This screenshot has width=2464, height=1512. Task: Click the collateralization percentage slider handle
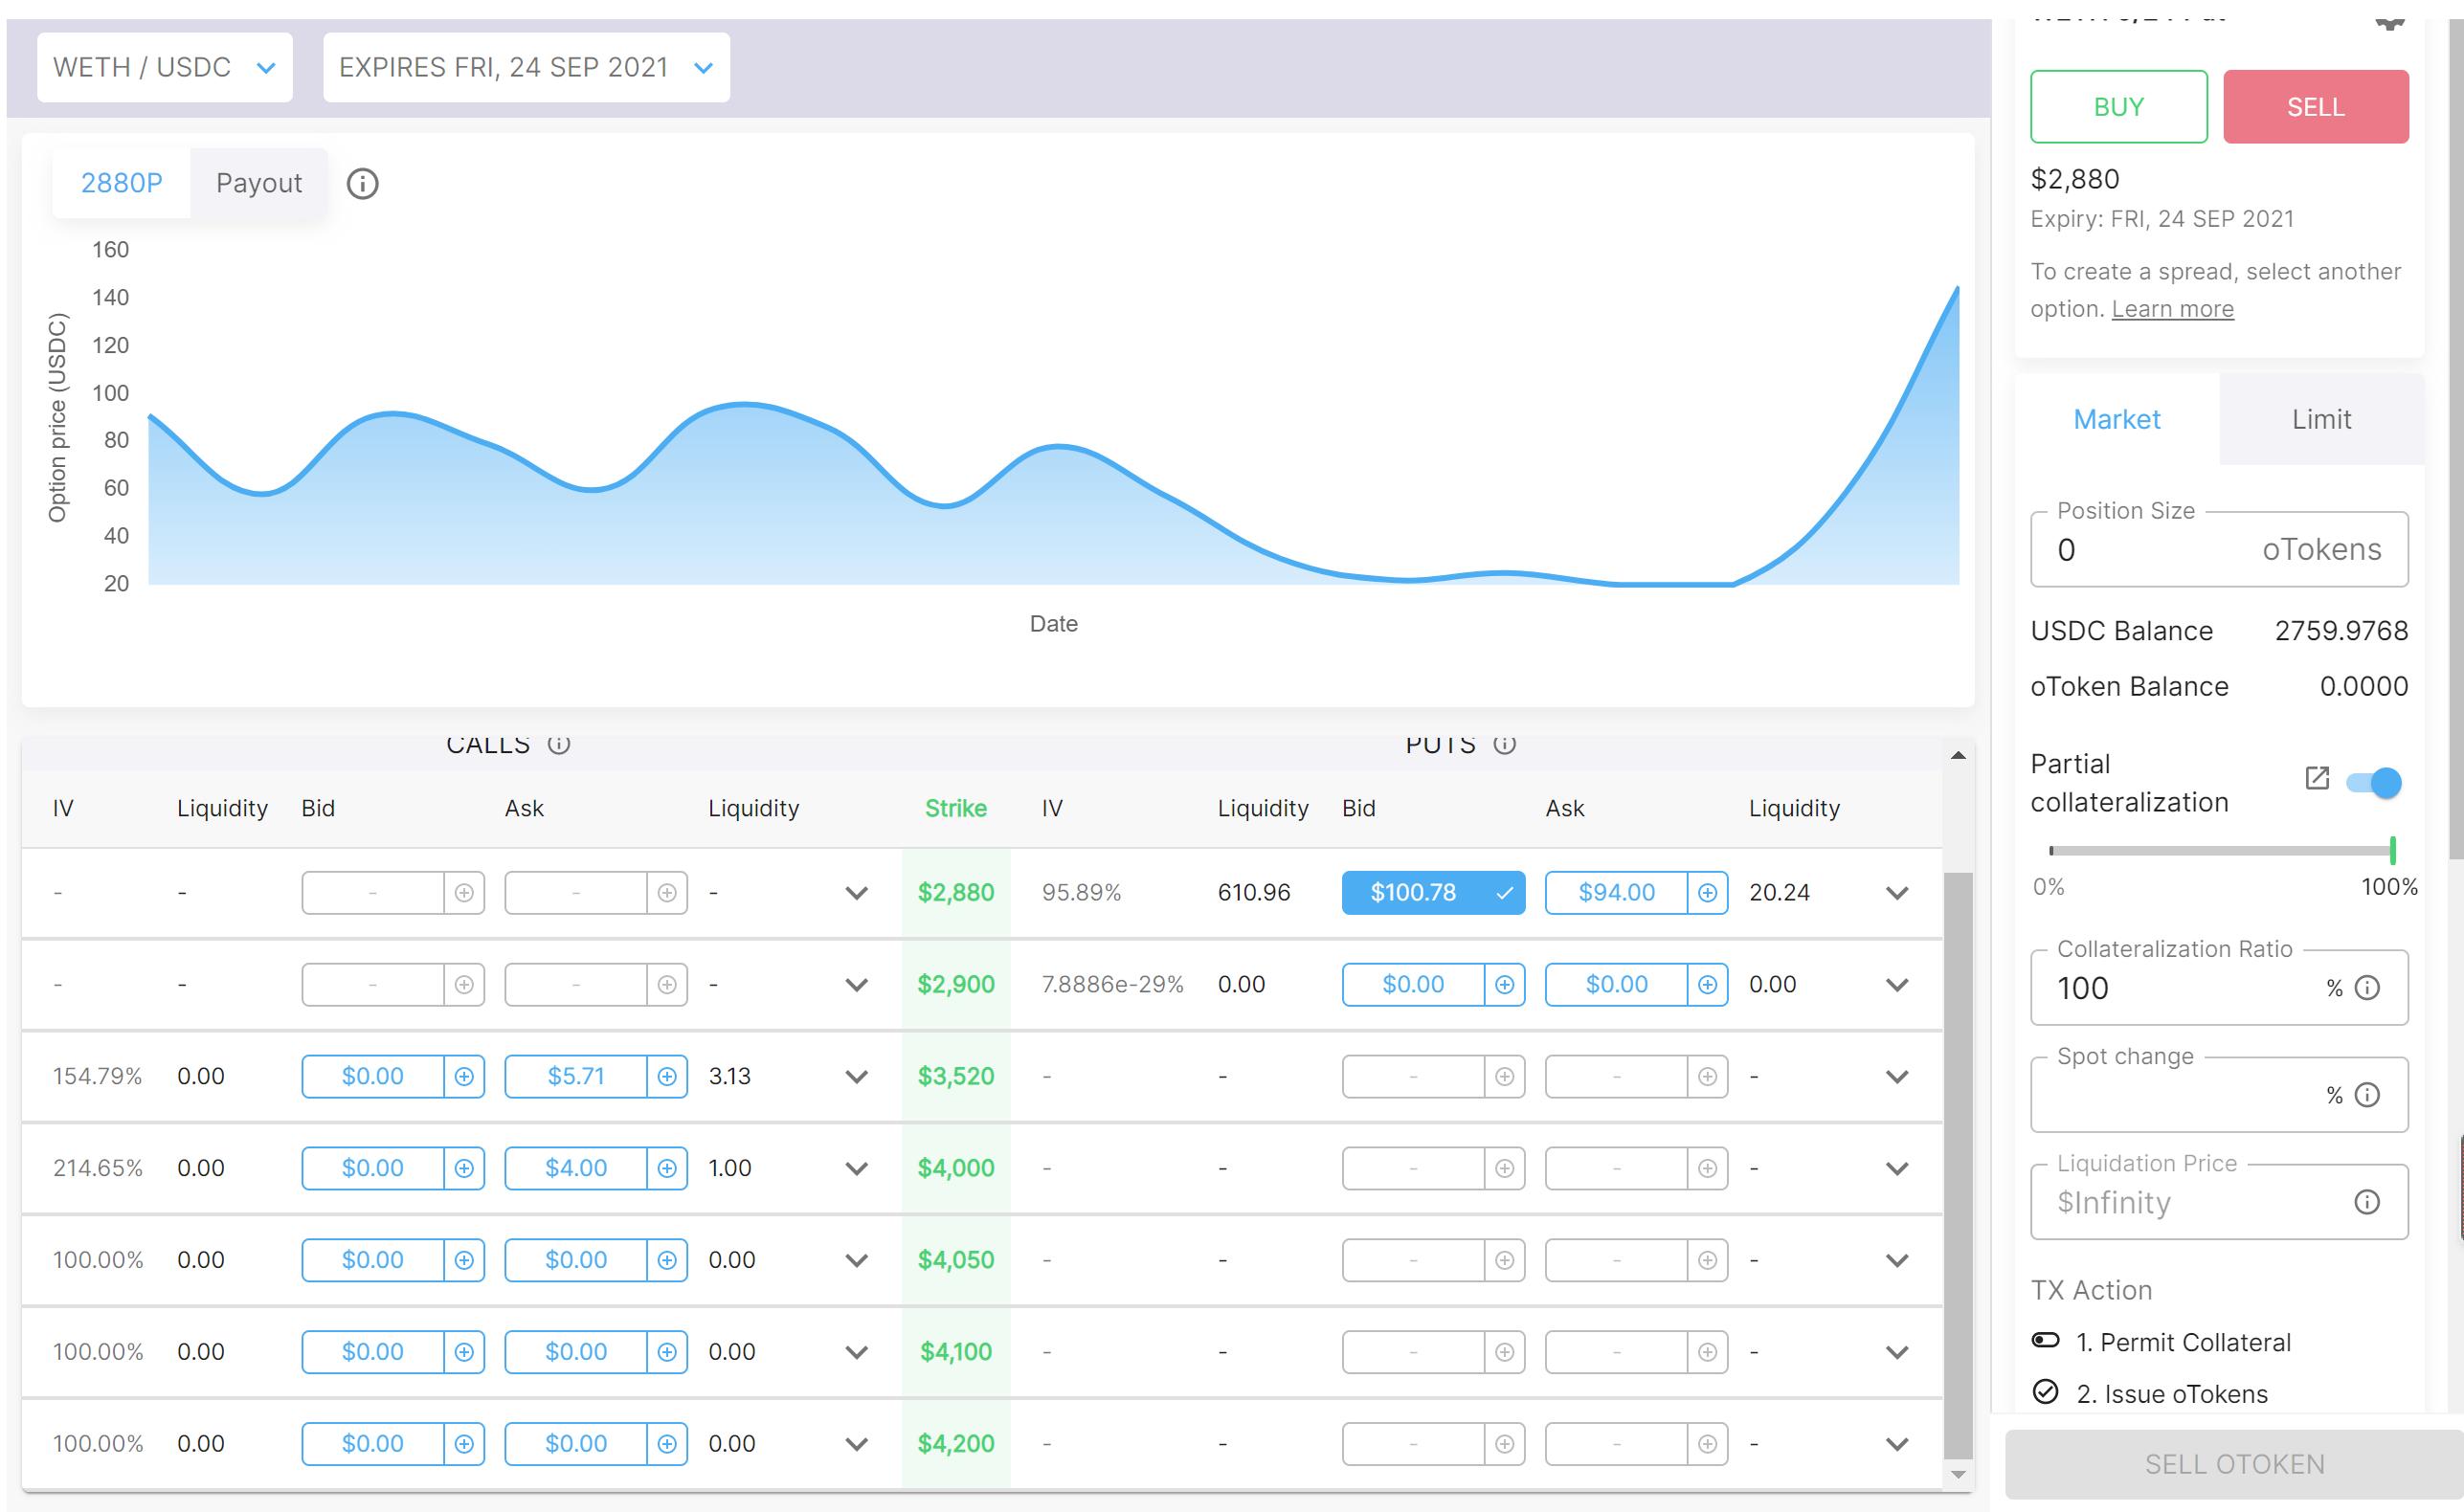(2392, 851)
